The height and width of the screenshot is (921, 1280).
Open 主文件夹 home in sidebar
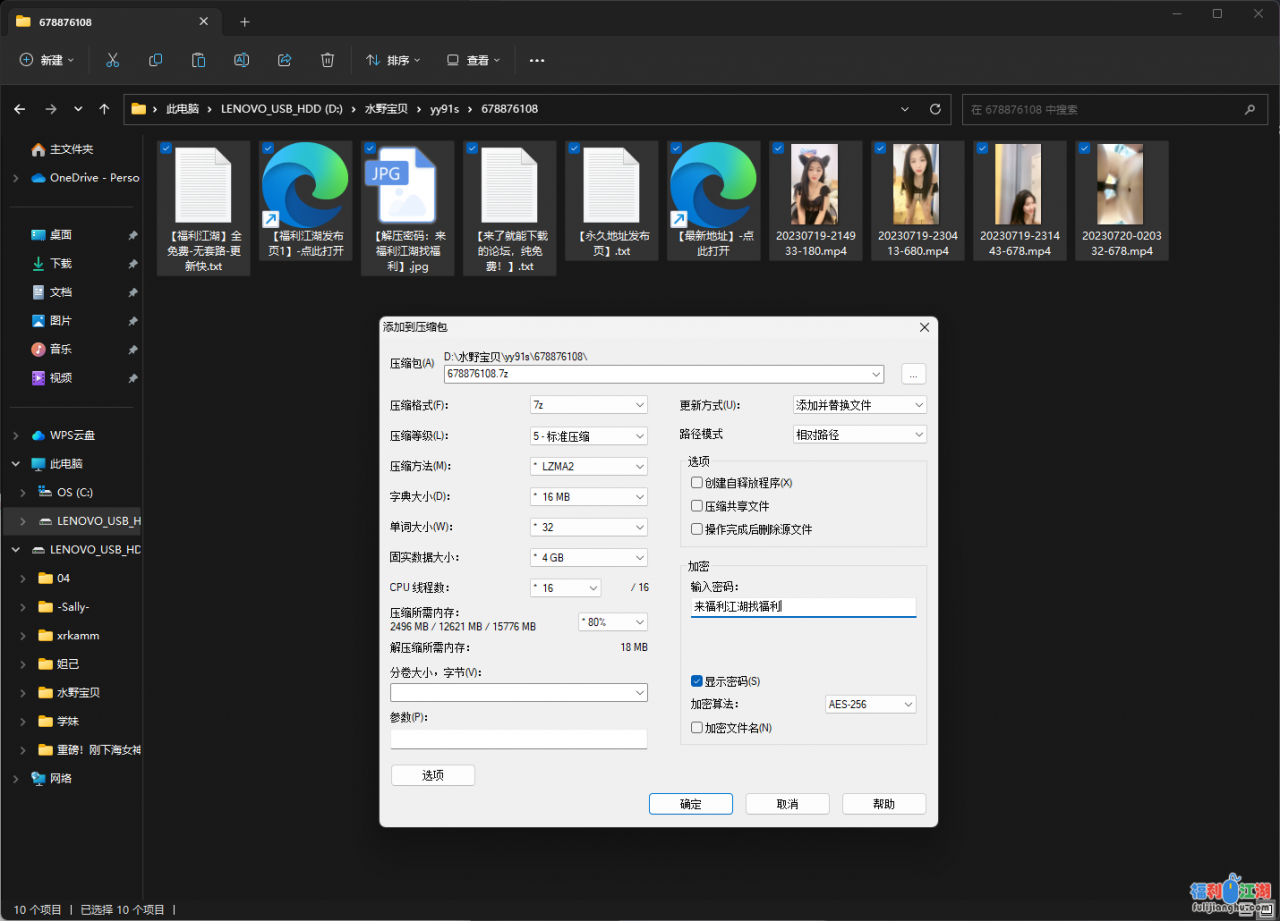coord(71,149)
